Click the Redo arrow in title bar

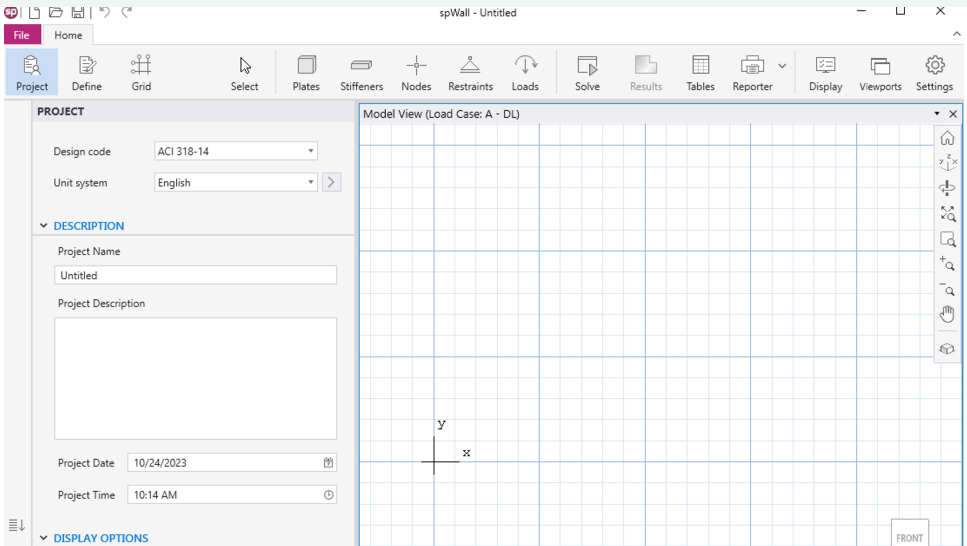point(126,12)
